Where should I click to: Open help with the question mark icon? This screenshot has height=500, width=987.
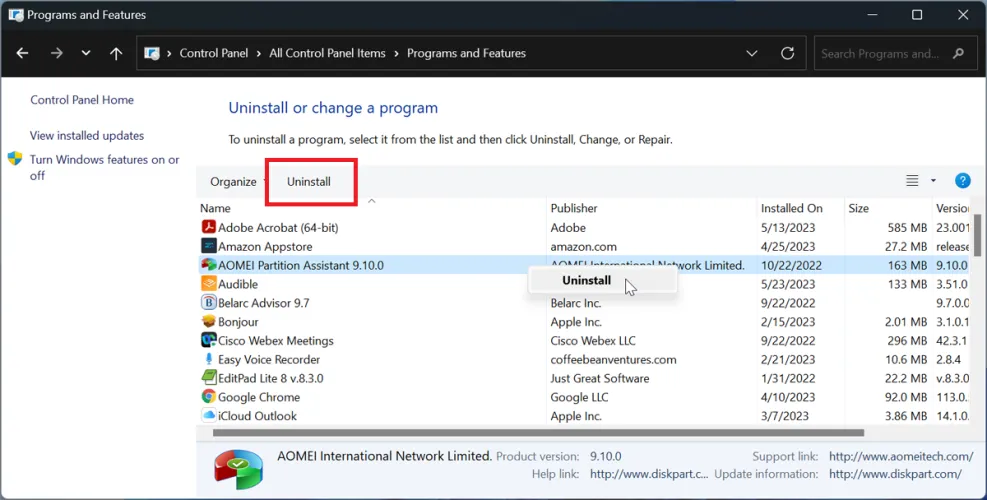click(962, 181)
